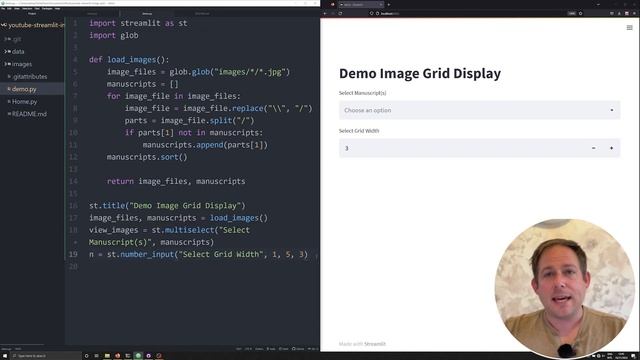640x360 pixels.
Task: Click the 'Demo Image Grid Display' heading
Action: [x=420, y=73]
